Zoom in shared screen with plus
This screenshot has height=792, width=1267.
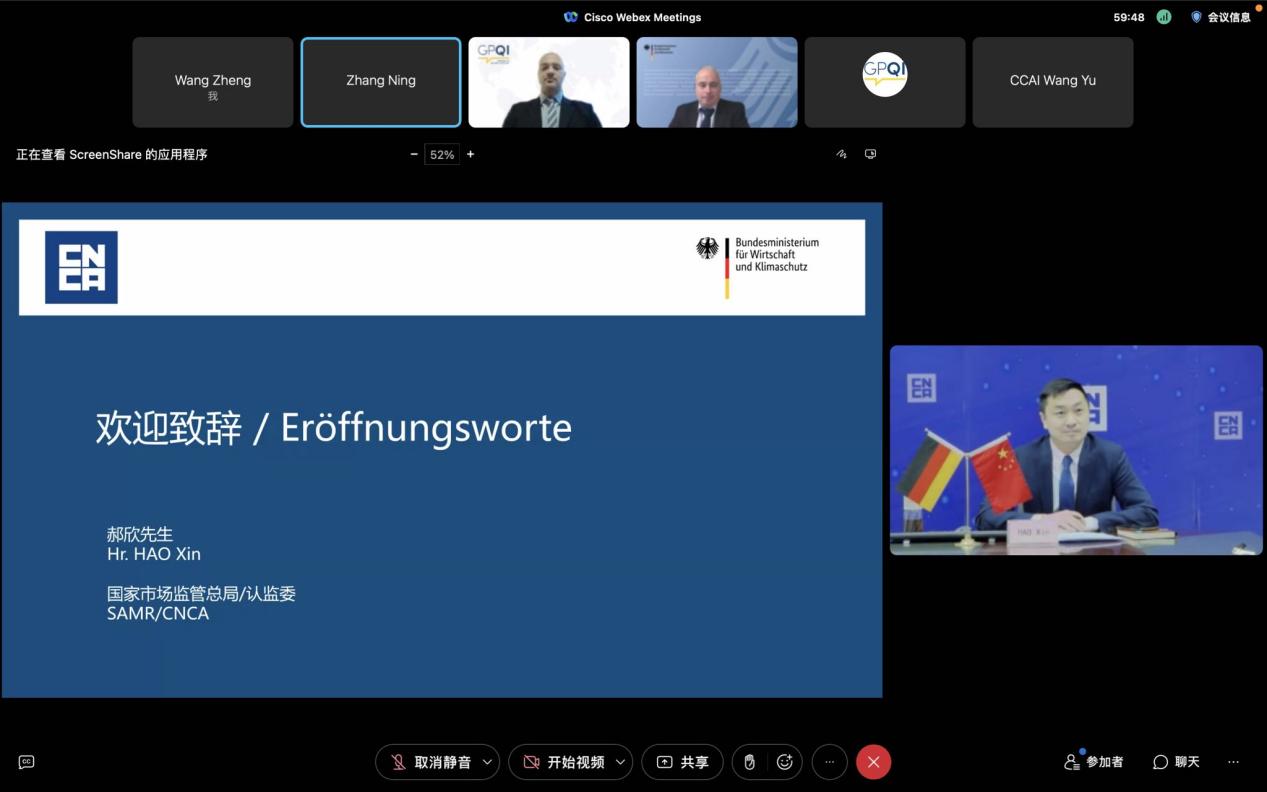tap(470, 154)
